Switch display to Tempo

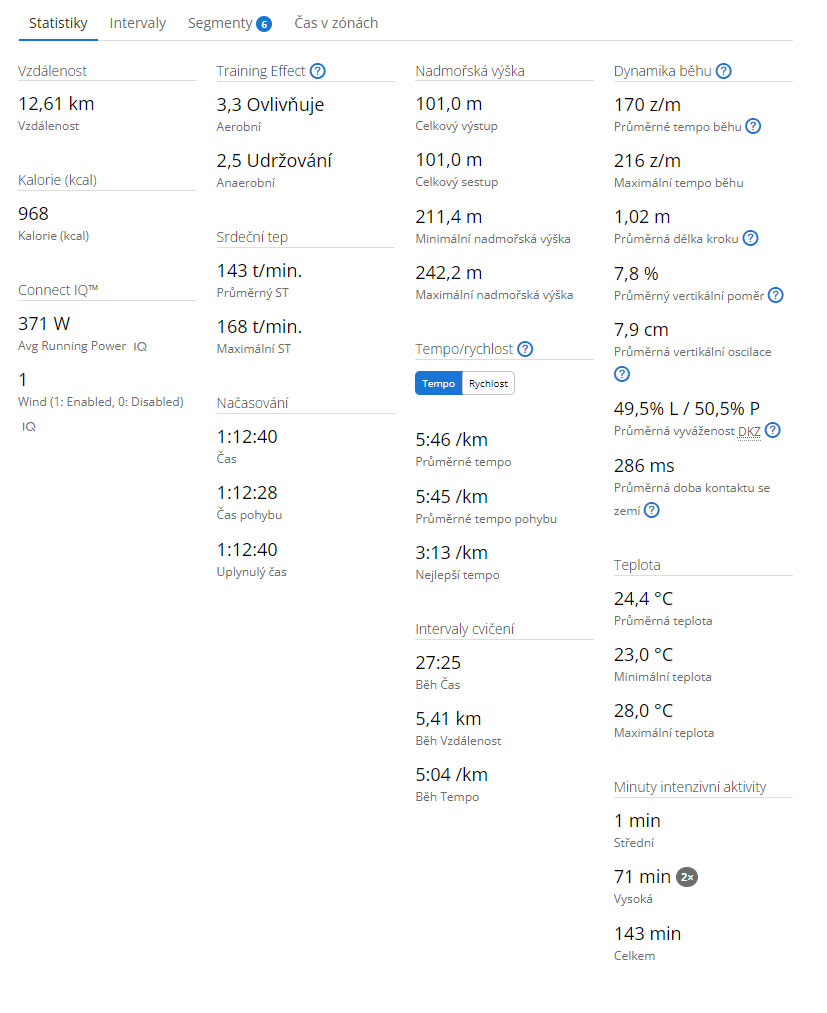tap(439, 384)
